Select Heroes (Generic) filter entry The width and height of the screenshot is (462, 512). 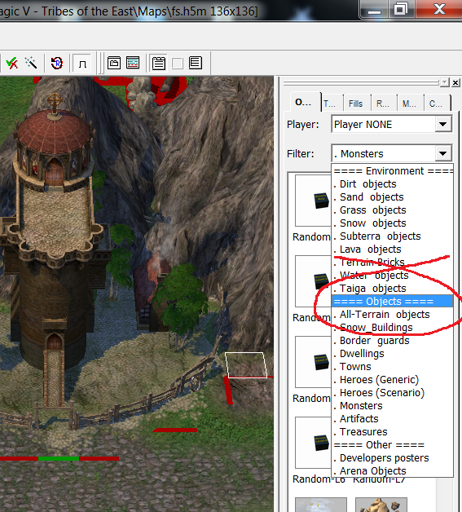point(392,379)
